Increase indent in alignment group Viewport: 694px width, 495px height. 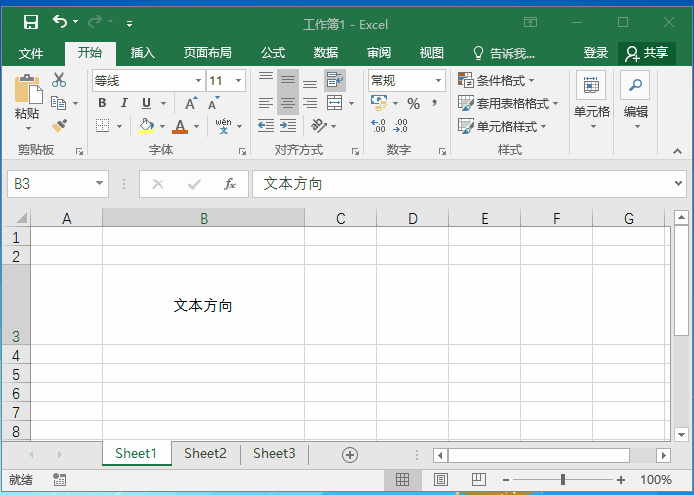coord(288,126)
